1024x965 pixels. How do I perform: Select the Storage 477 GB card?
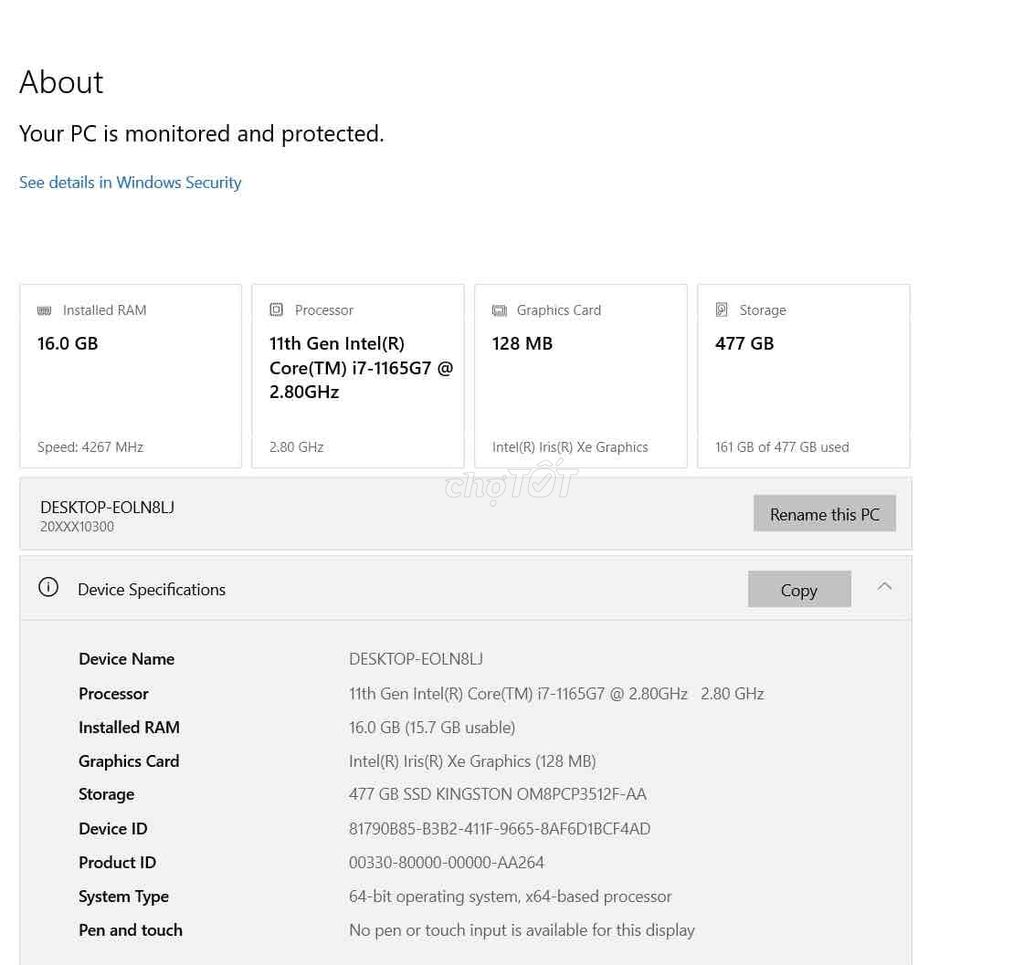[x=804, y=376]
